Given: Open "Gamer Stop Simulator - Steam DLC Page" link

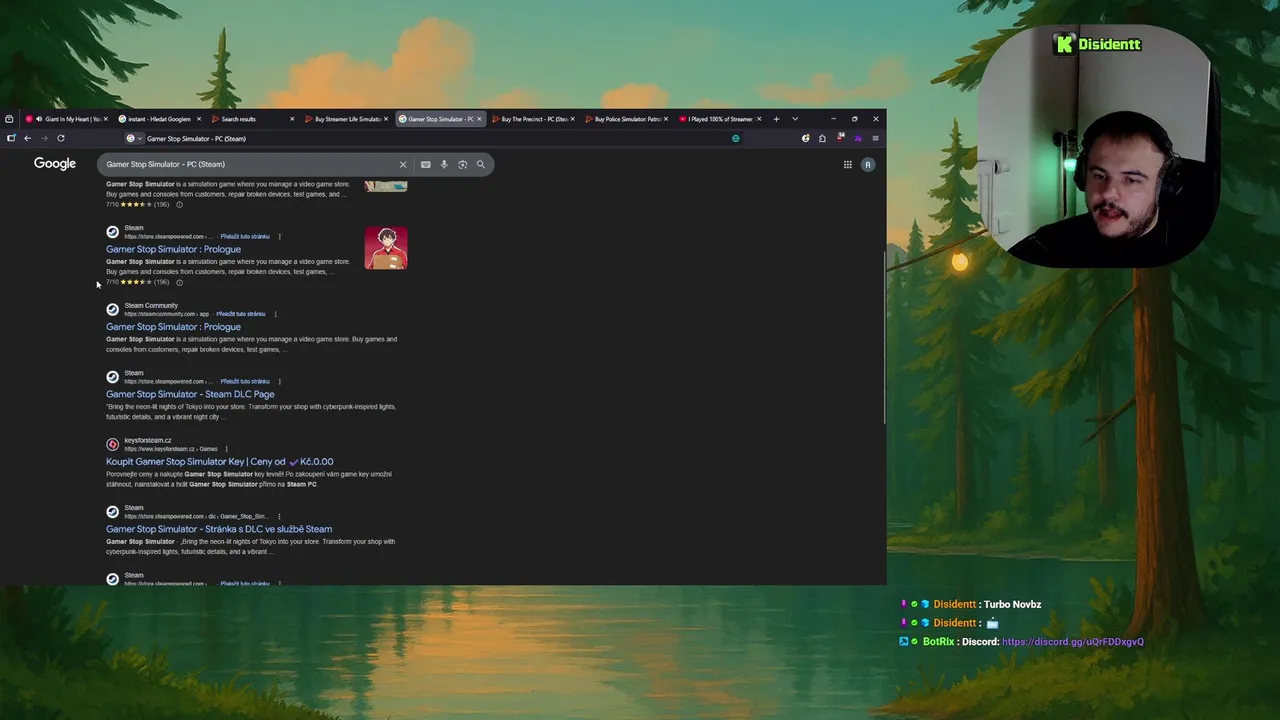Looking at the screenshot, I should [x=190, y=394].
